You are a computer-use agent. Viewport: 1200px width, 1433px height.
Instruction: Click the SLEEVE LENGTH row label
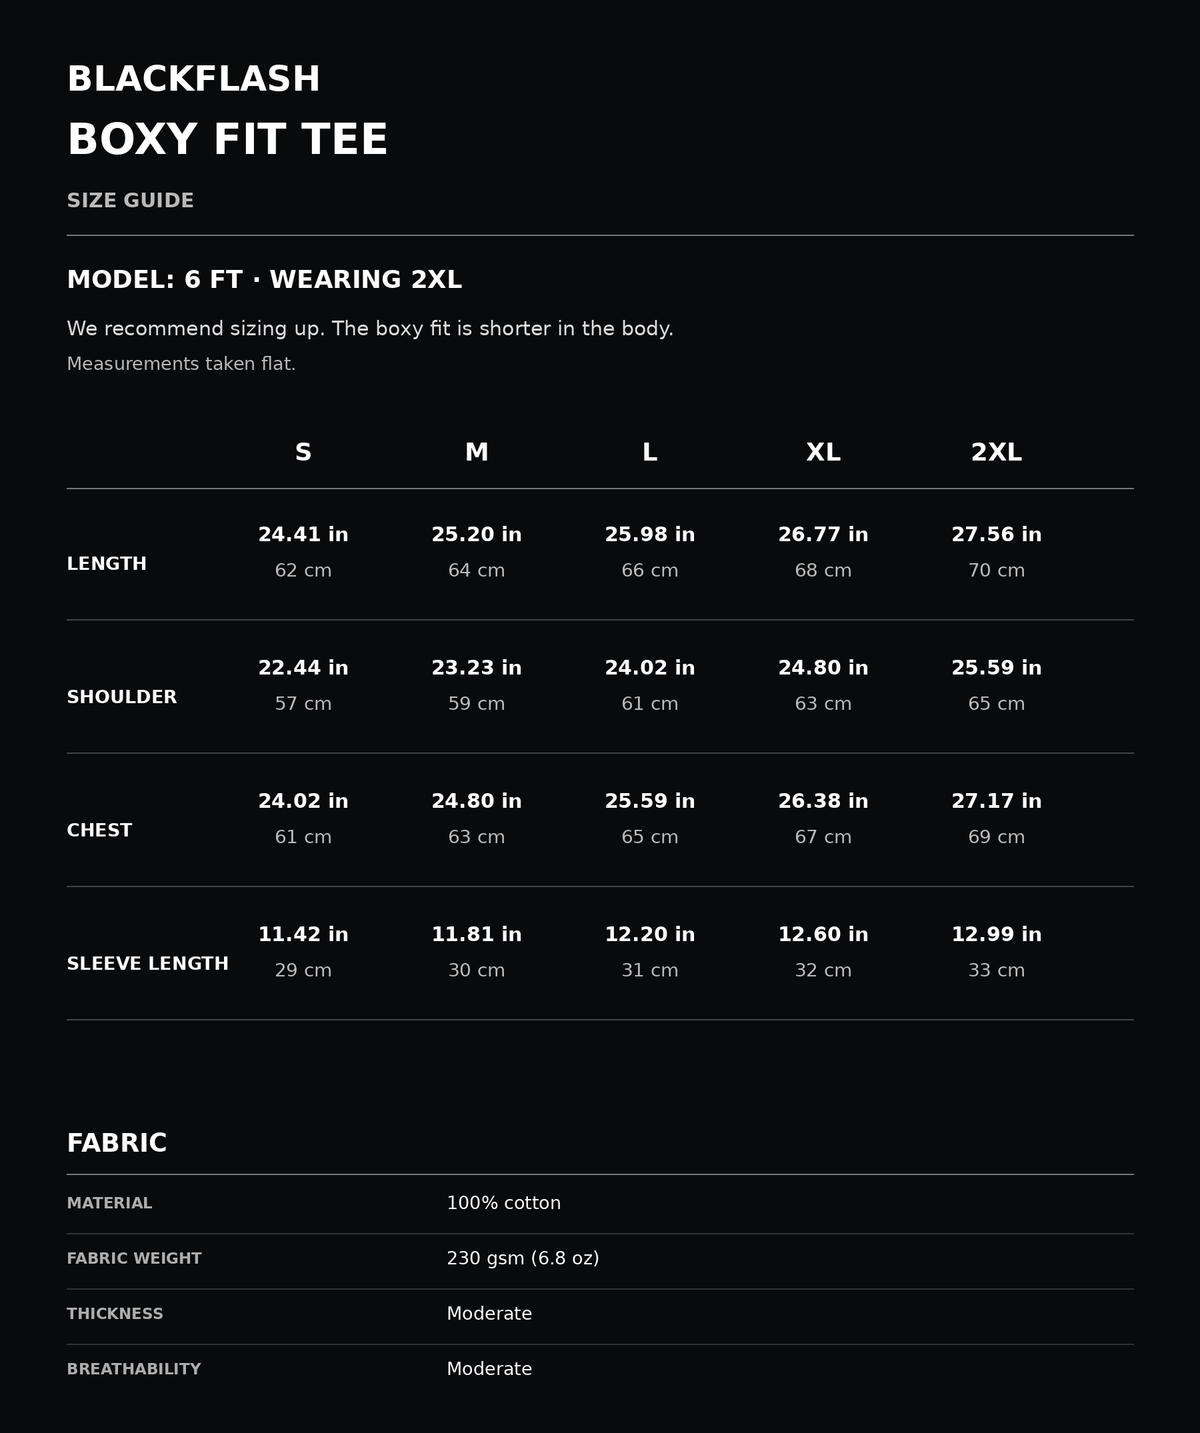click(x=148, y=964)
